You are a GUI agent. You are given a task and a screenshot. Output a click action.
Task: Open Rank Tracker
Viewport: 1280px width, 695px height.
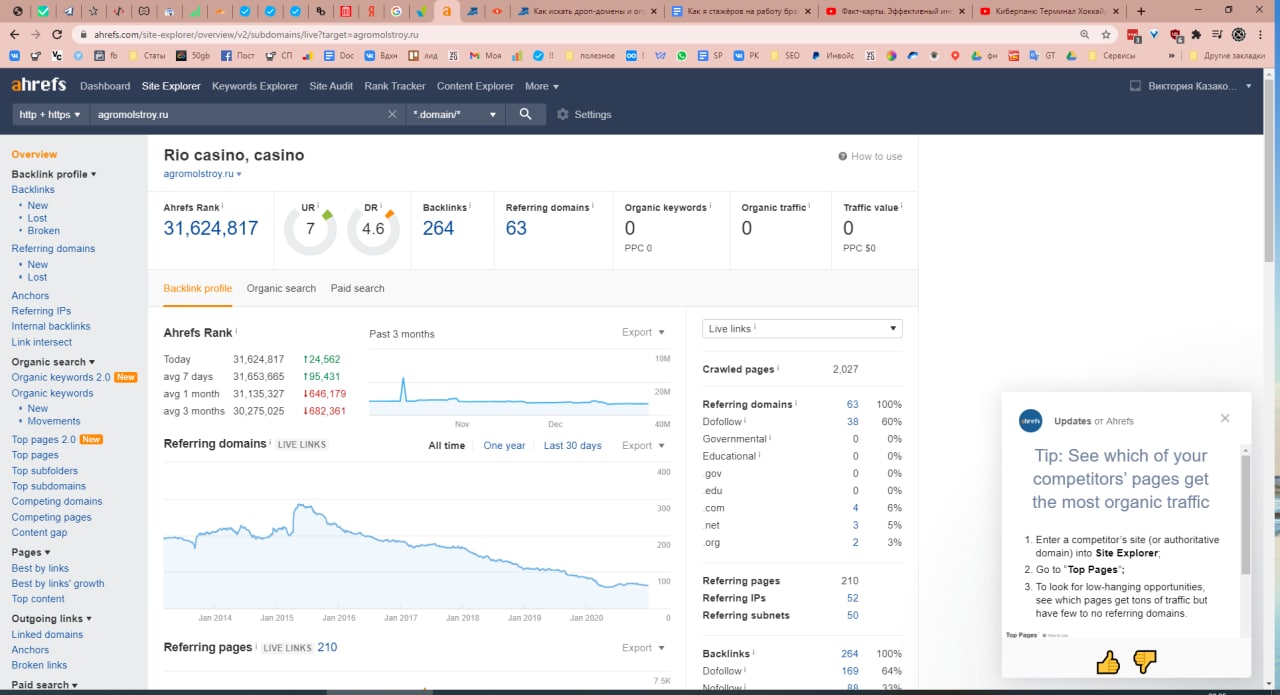395,86
